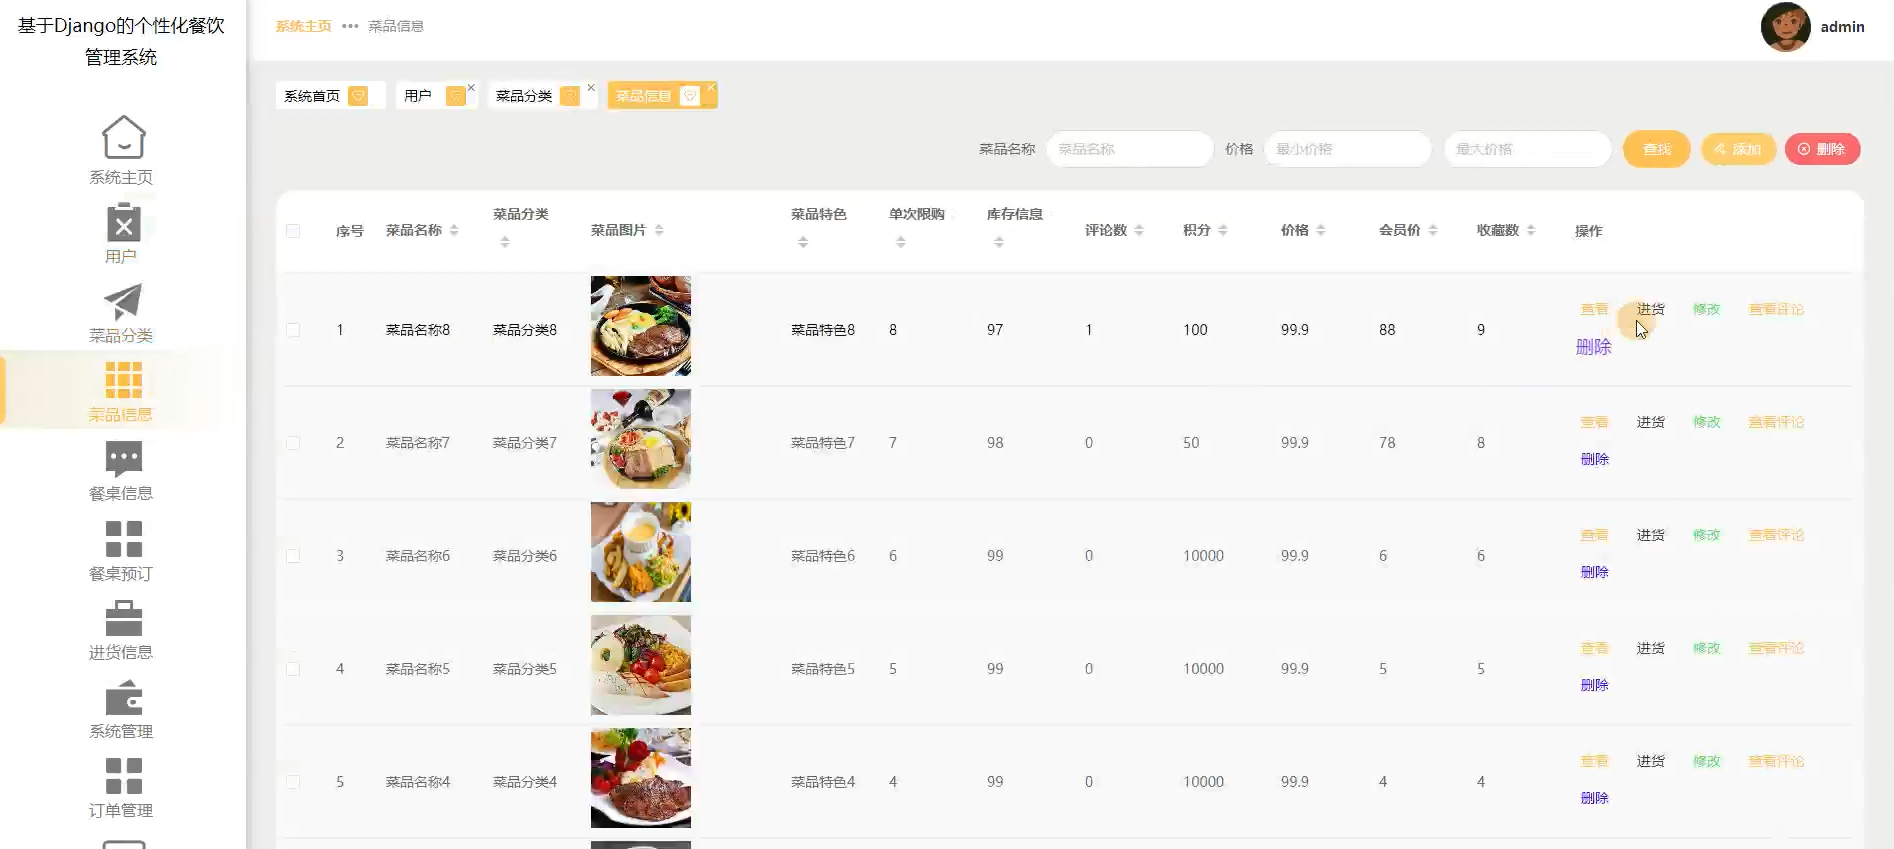Open dish image of 菜品名称6
This screenshot has height=849, width=1894.
[641, 552]
